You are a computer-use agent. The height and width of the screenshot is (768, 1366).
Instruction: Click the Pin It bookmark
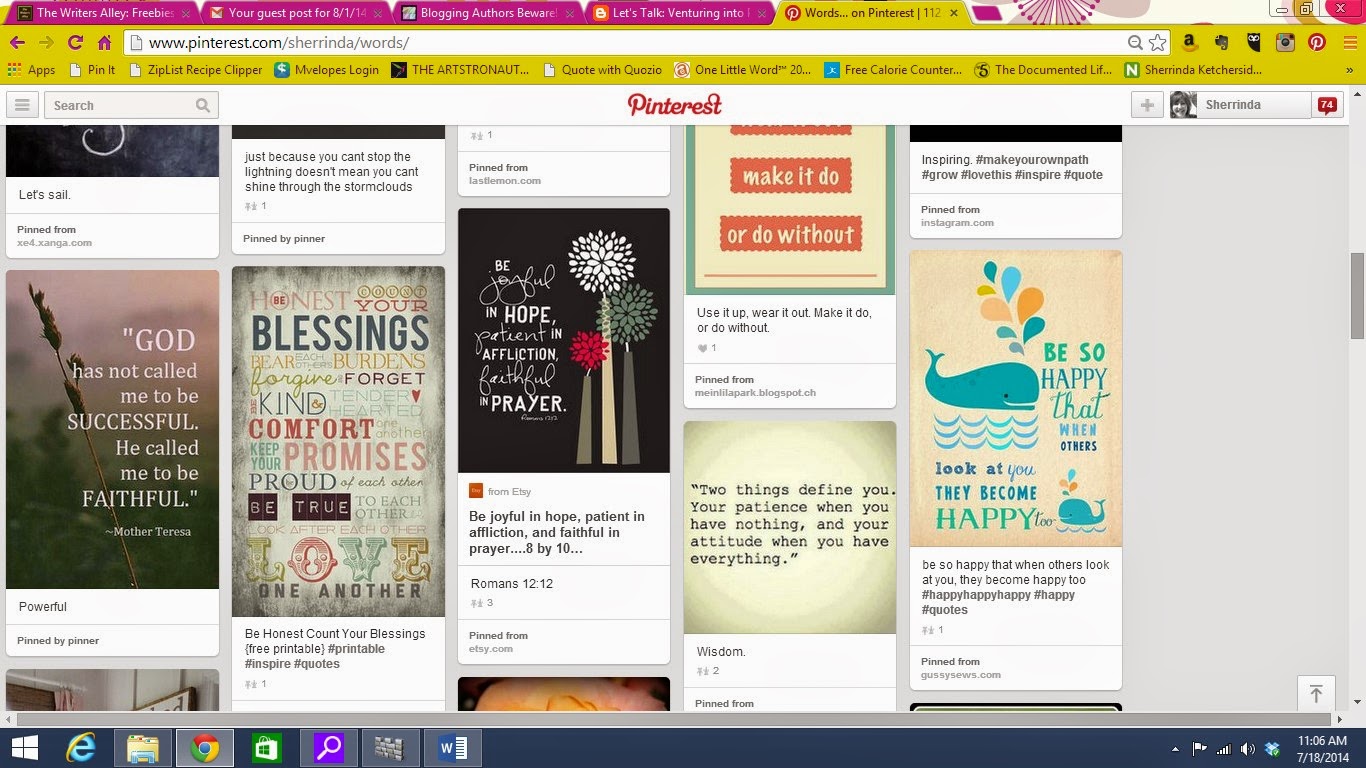pyautogui.click(x=92, y=70)
